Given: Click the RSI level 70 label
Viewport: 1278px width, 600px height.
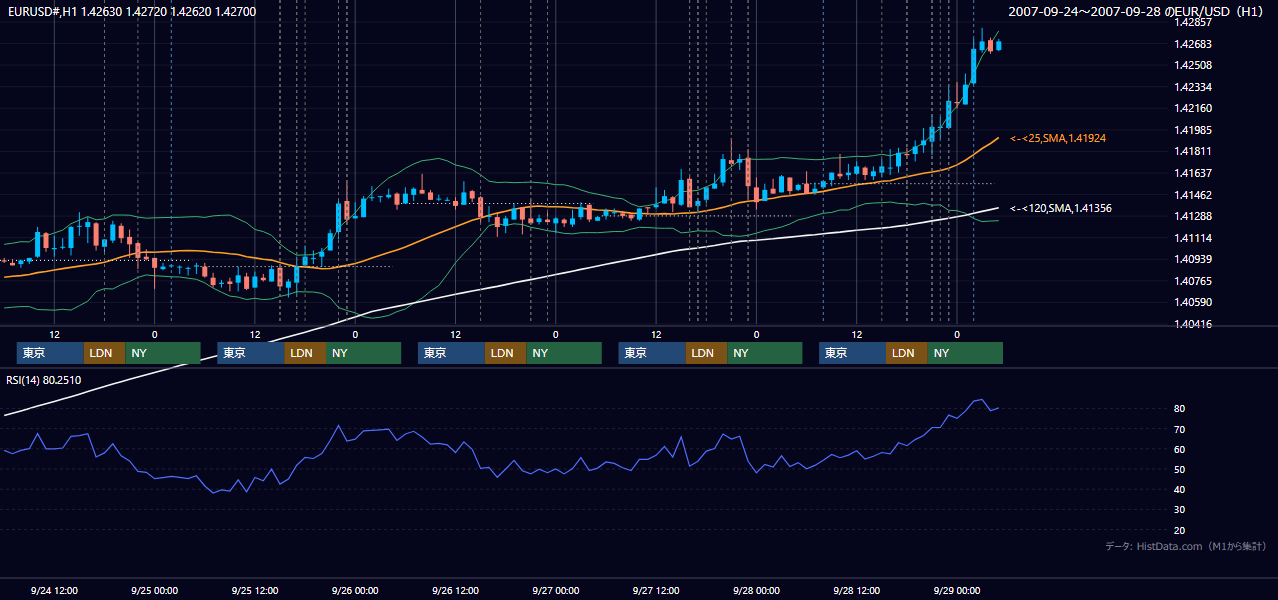Looking at the screenshot, I should click(x=1179, y=429).
